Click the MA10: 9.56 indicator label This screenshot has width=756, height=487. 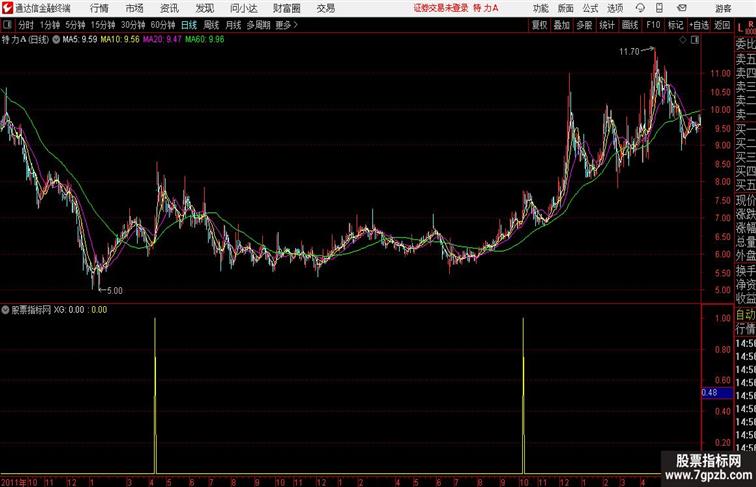coord(120,40)
